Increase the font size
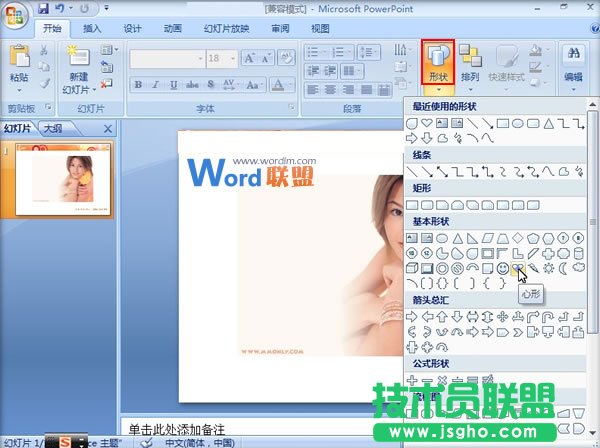600x448 pixels. [249, 58]
